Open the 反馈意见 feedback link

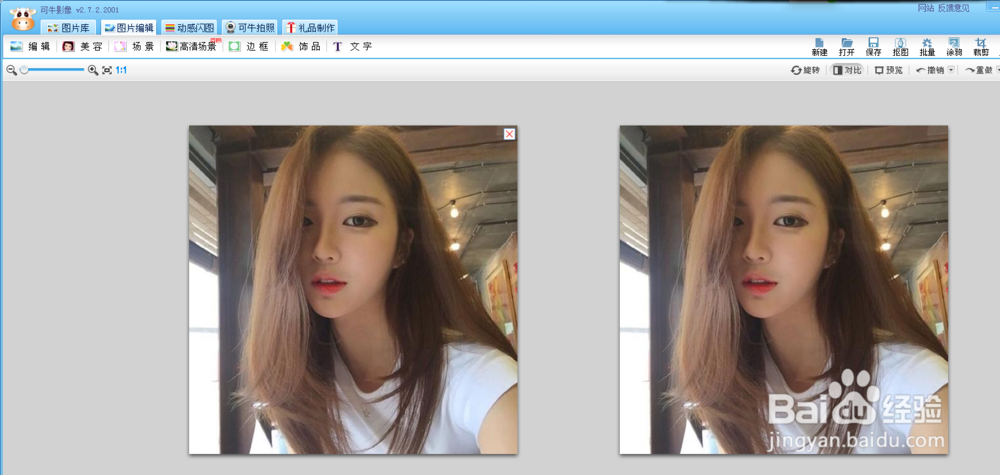pyautogui.click(x=953, y=8)
